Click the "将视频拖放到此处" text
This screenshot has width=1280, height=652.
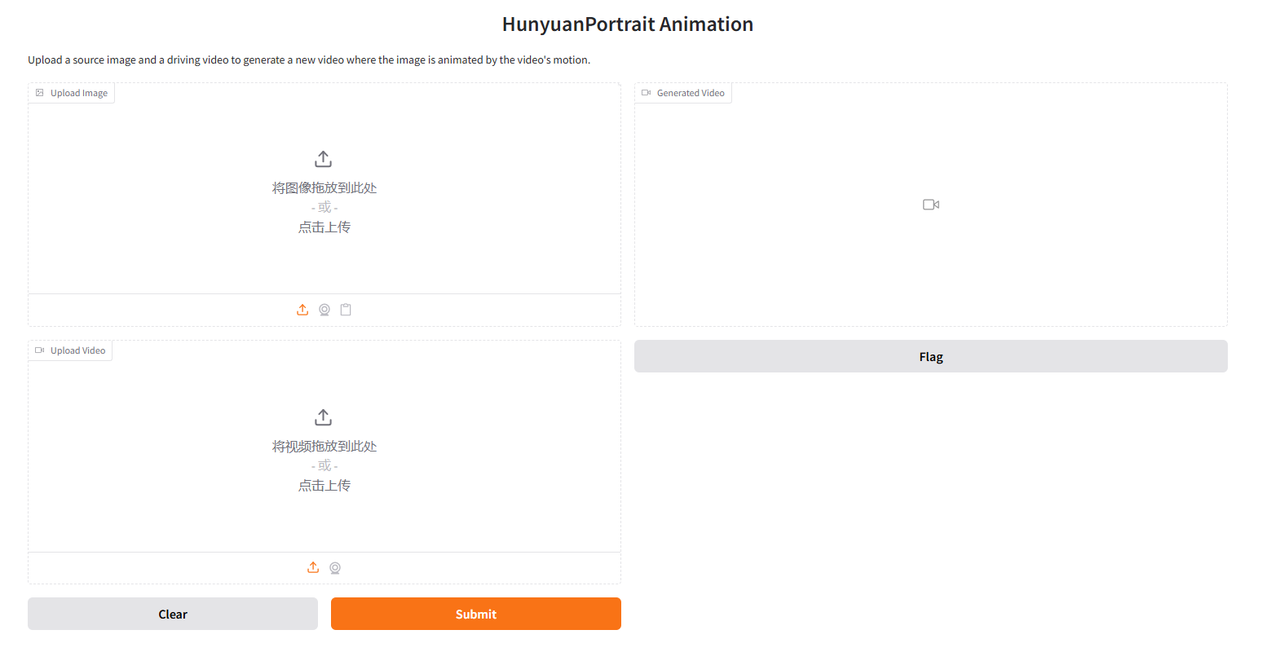click(x=324, y=446)
